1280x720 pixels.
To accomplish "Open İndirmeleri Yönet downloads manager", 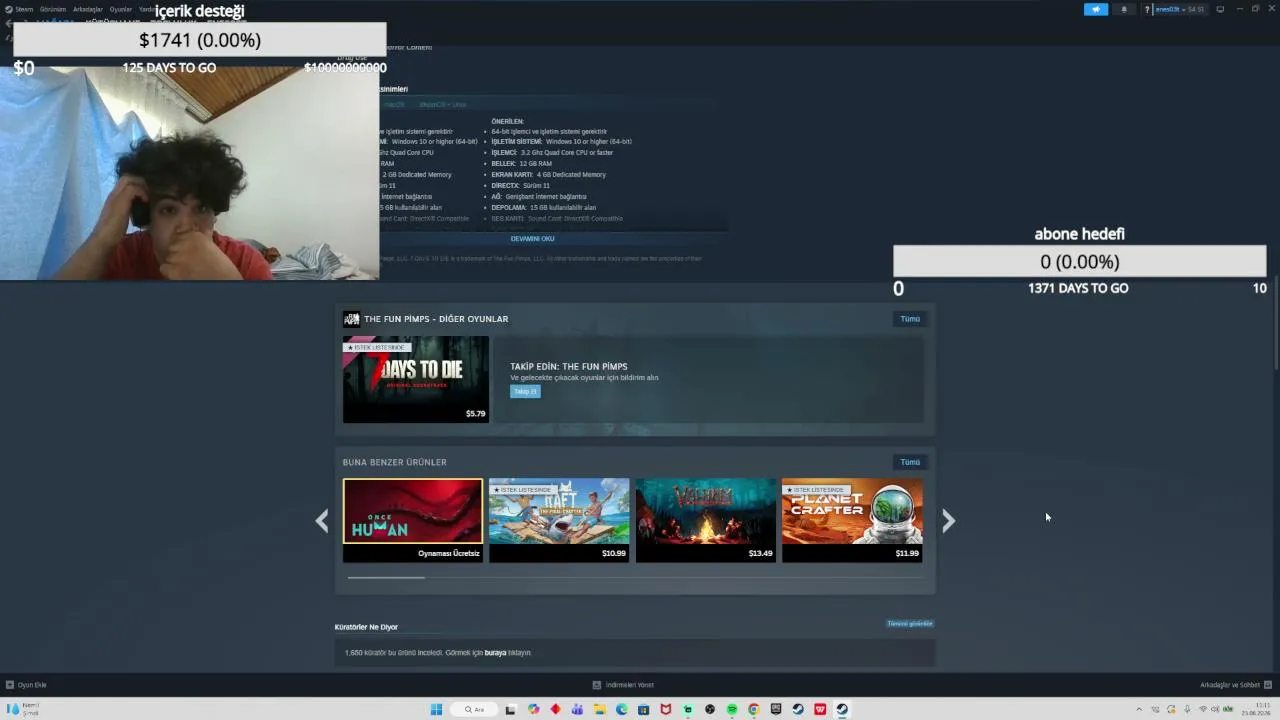I will (623, 685).
